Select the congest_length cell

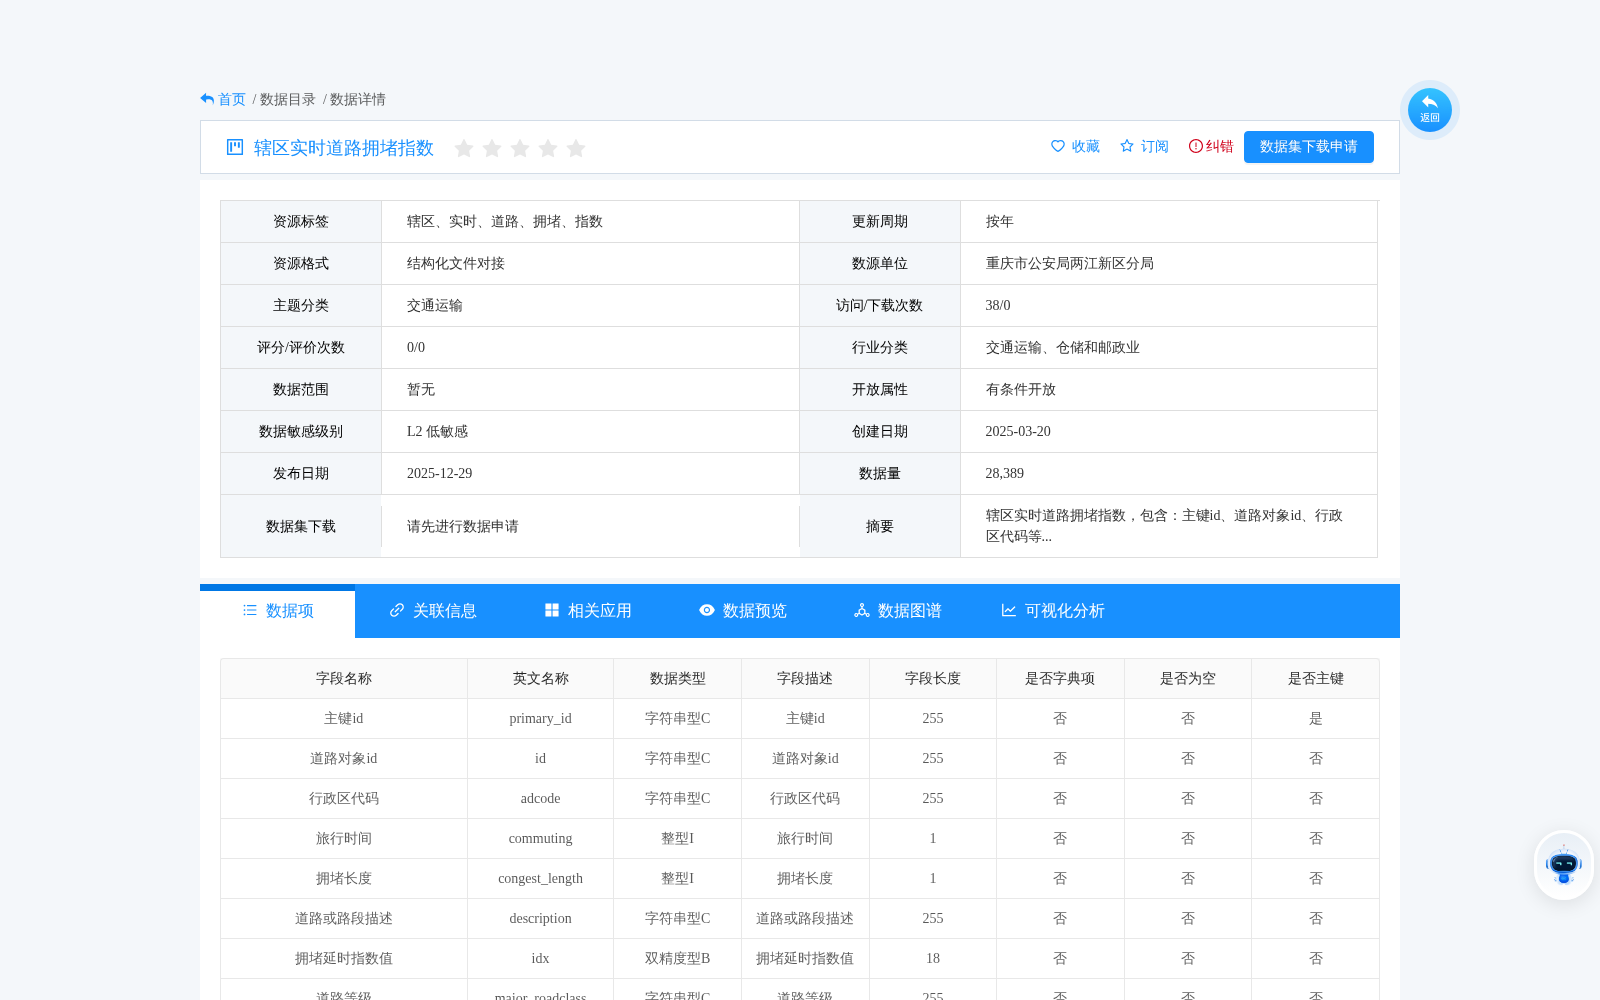coord(541,879)
